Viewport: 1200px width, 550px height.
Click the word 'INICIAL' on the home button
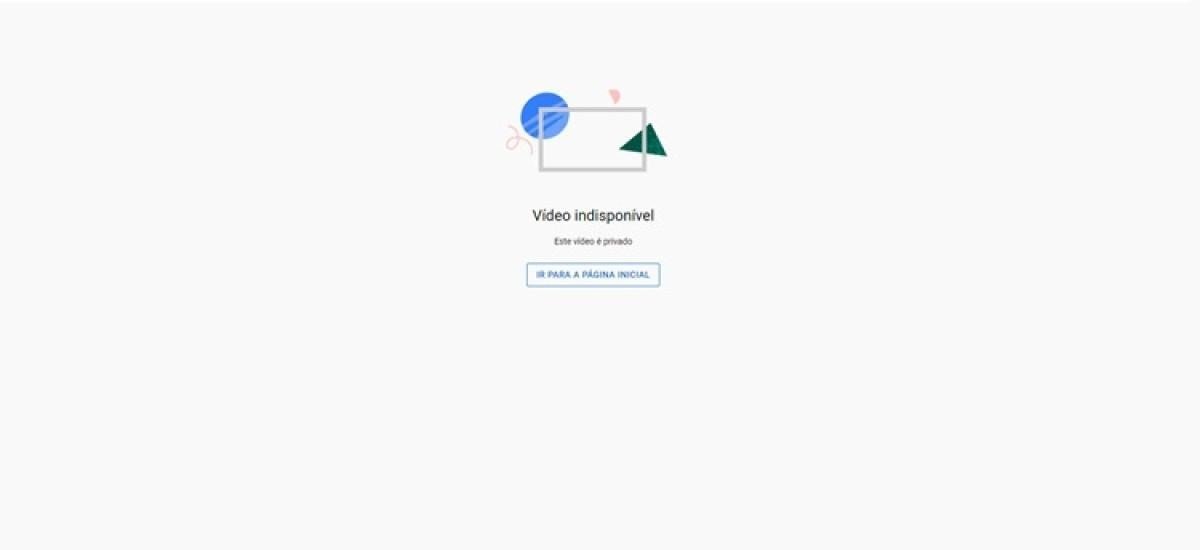click(x=634, y=275)
